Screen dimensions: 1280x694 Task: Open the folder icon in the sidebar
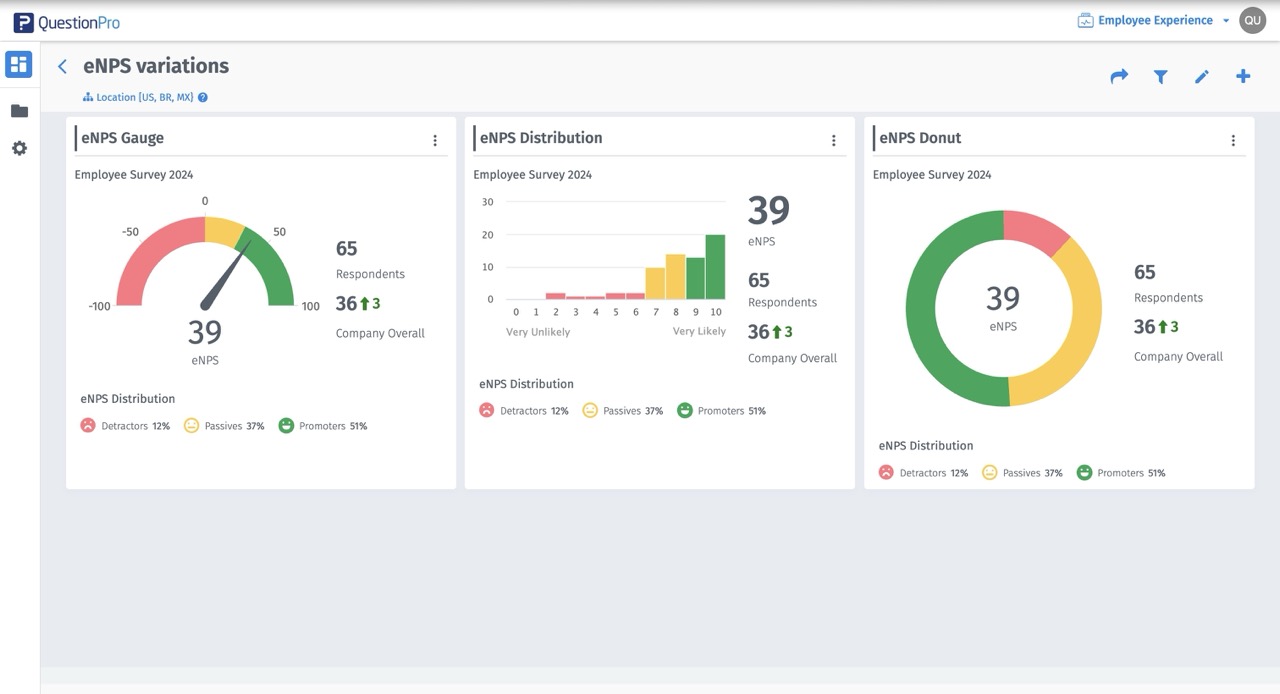[x=19, y=111]
